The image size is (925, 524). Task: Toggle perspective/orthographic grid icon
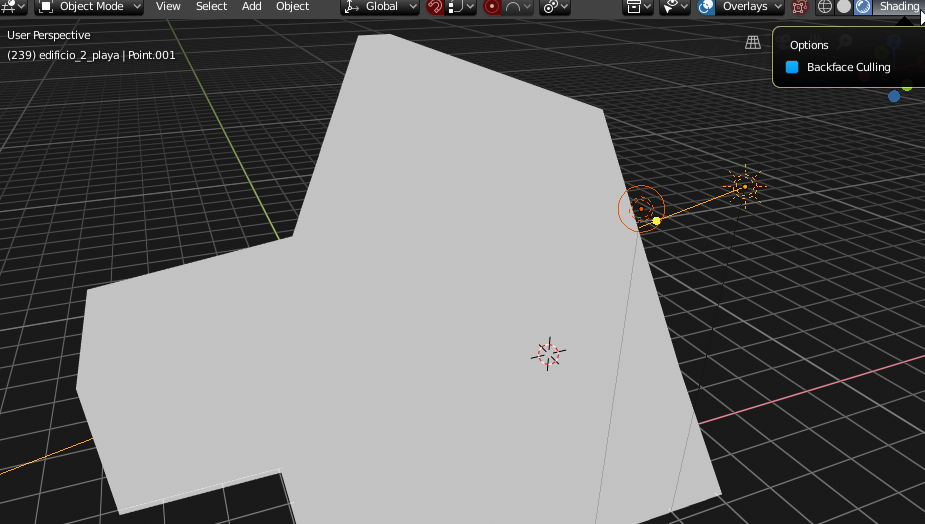pyautogui.click(x=753, y=42)
